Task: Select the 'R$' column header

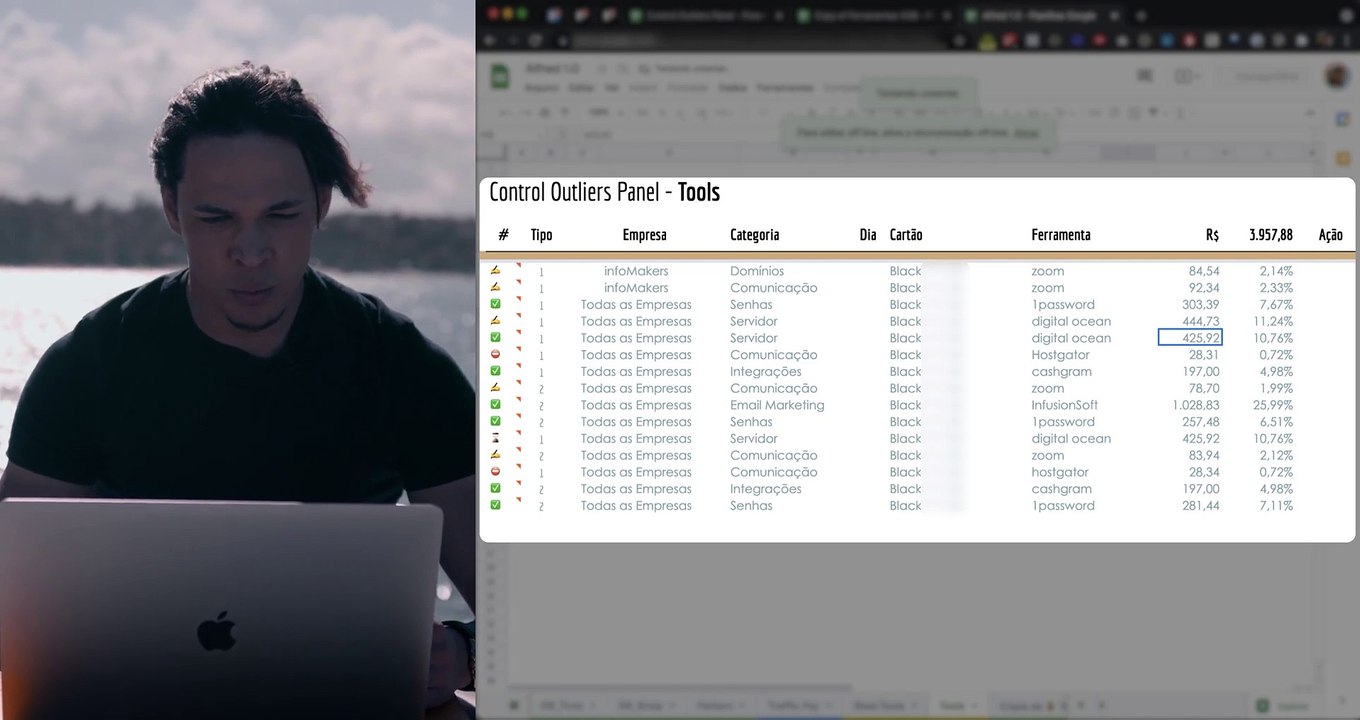Action: [1212, 235]
